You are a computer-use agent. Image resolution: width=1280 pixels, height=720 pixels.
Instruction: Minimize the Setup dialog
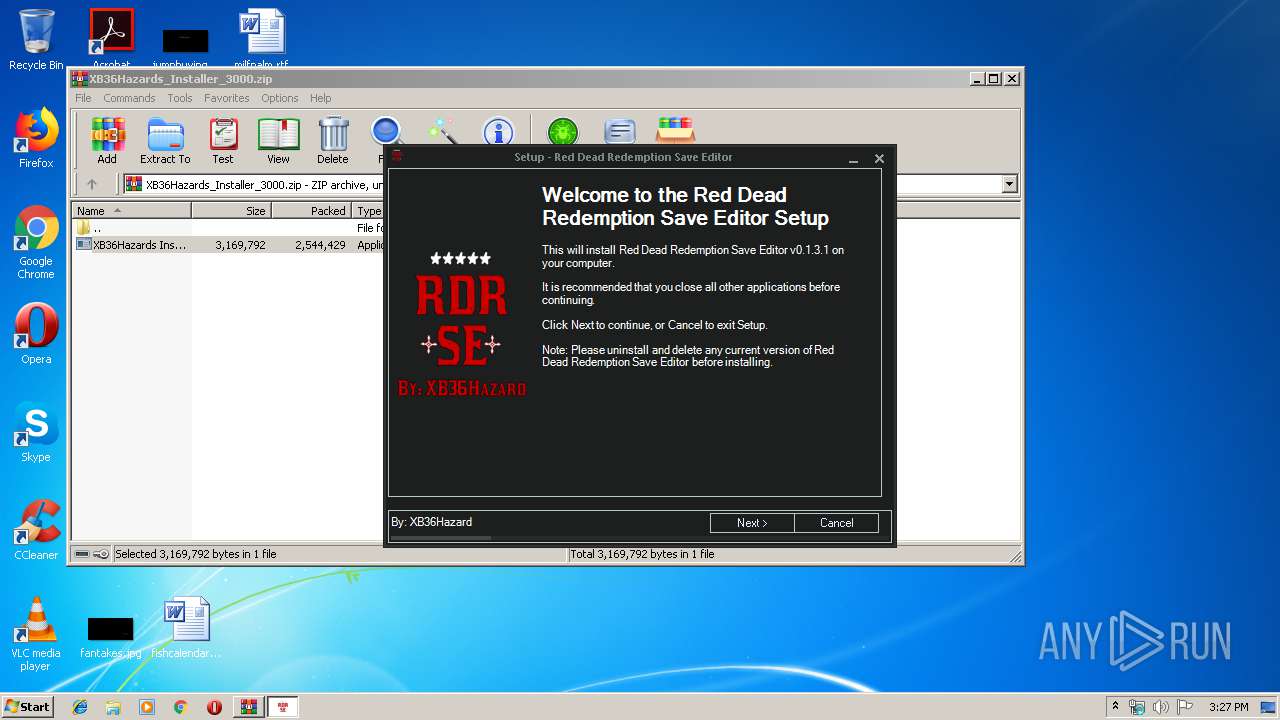[x=854, y=159]
